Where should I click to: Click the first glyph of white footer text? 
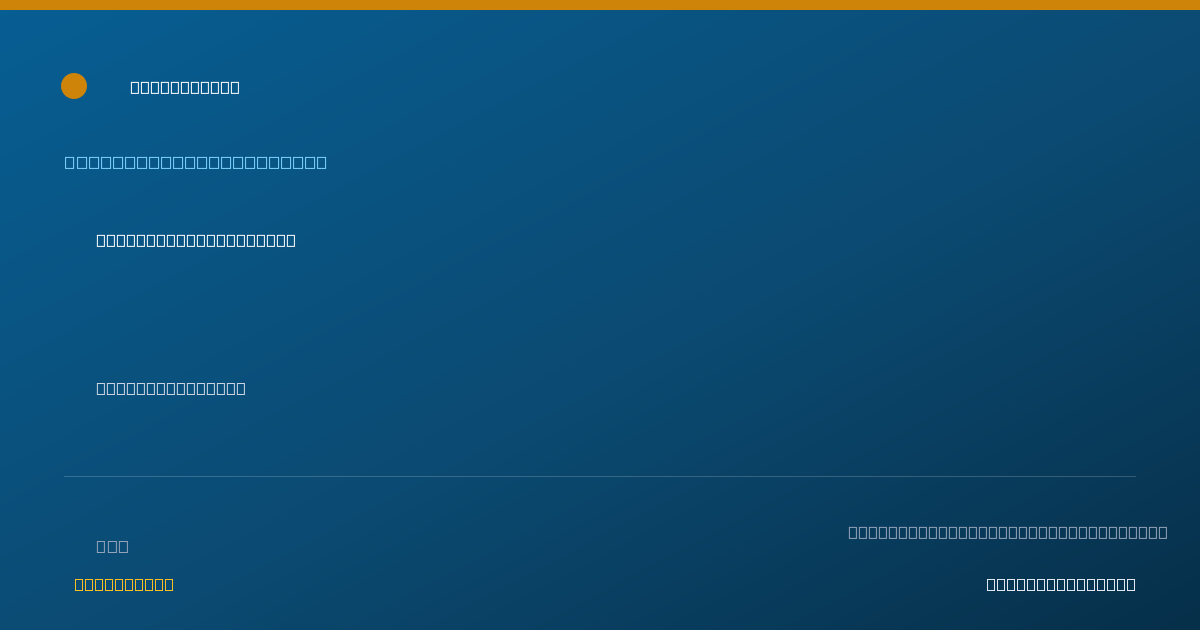click(x=991, y=584)
